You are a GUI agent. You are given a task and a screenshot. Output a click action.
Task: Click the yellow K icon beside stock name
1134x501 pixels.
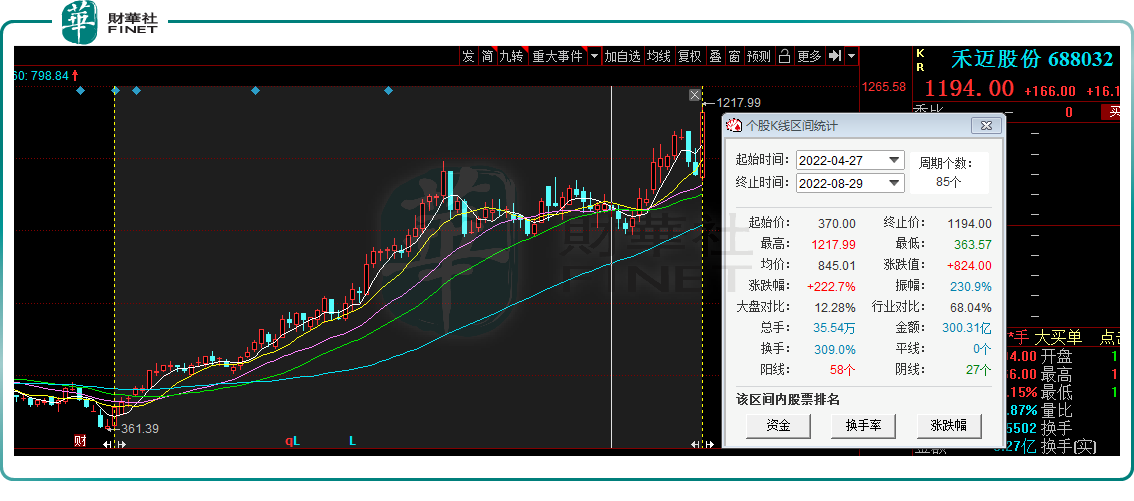click(920, 53)
